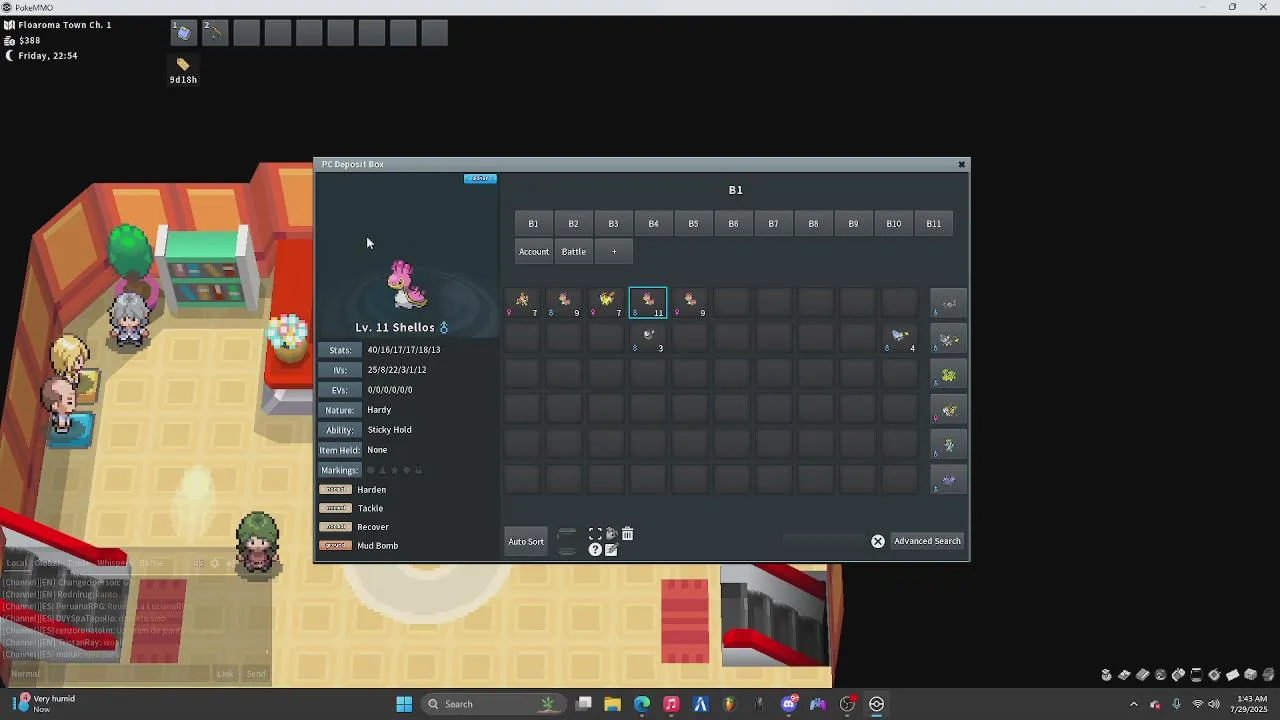Switch to box tab B5
Viewport: 1280px width, 720px height.
tap(693, 224)
